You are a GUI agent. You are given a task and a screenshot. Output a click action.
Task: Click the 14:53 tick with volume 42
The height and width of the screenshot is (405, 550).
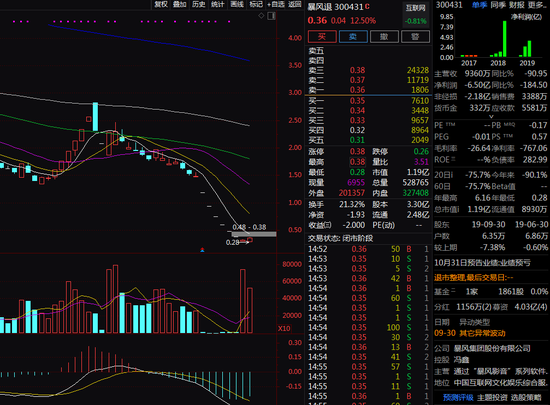368,278
